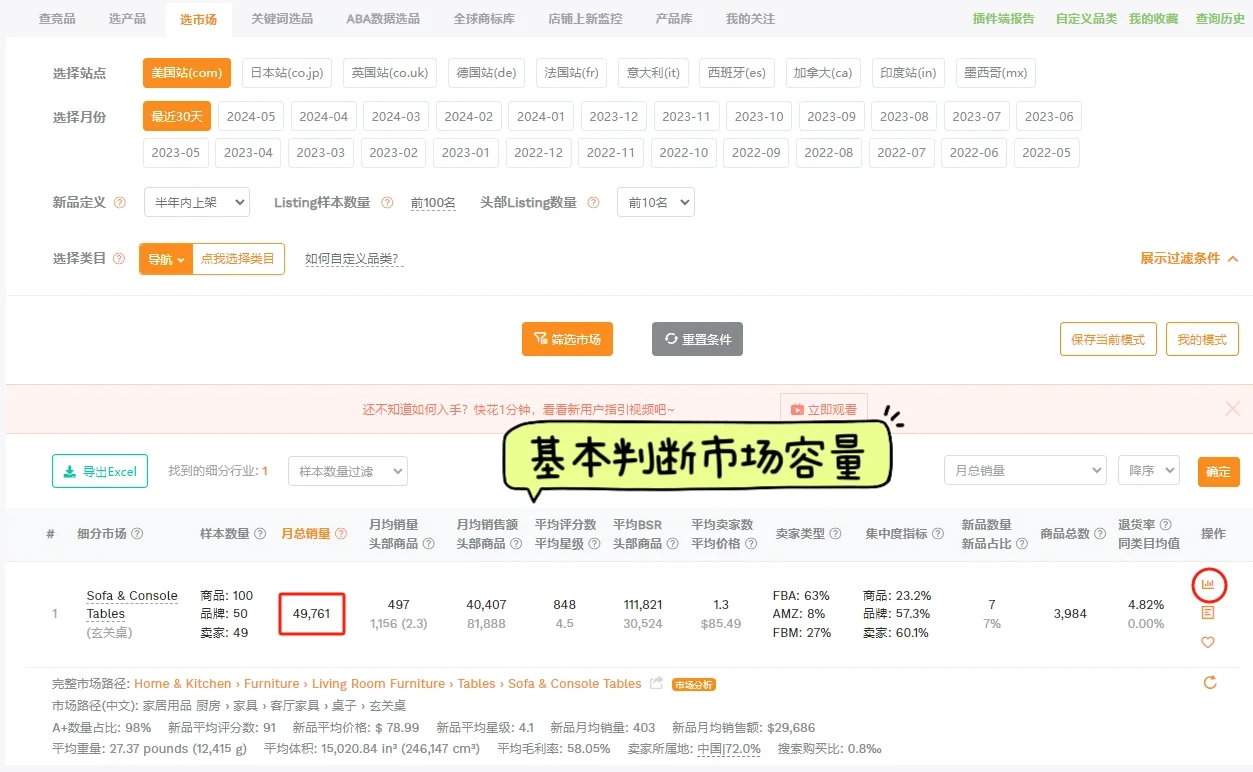The width and height of the screenshot is (1253, 772).
Task: Collapse filters via 展示过滤条件 chevron
Action: pos(1233,257)
